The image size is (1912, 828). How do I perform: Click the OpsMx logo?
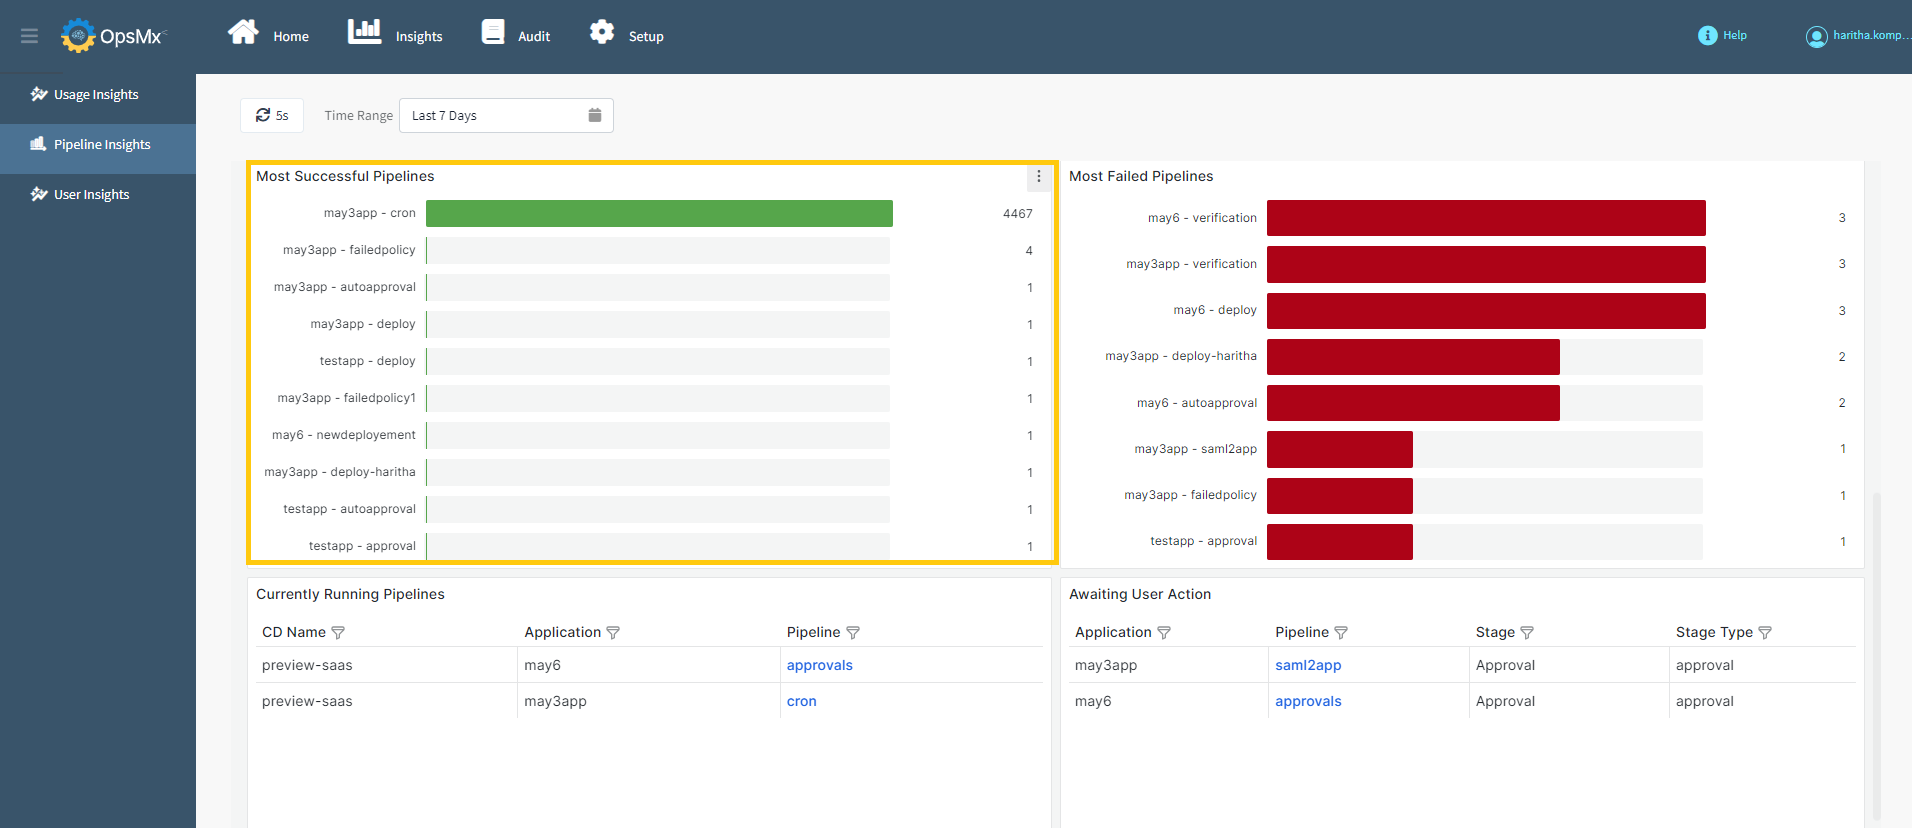tap(111, 36)
